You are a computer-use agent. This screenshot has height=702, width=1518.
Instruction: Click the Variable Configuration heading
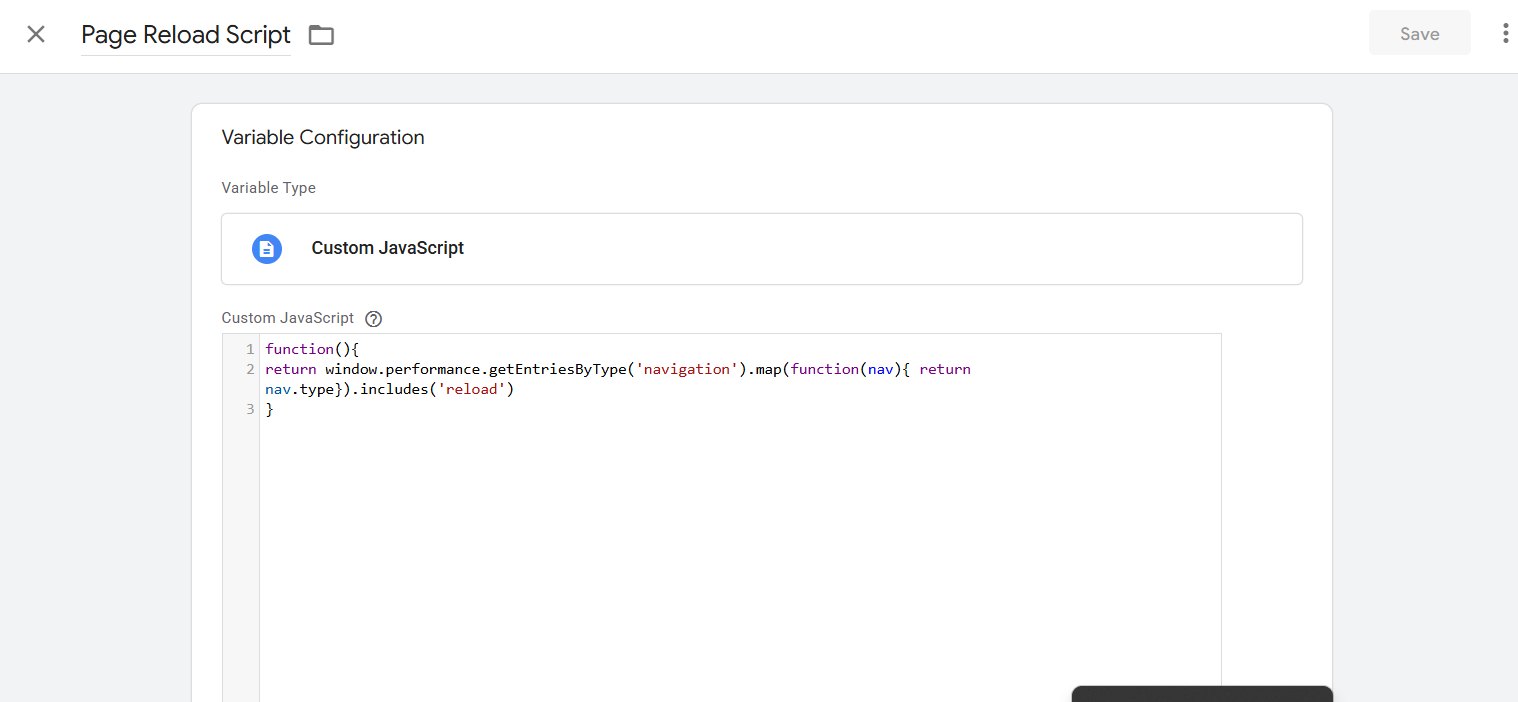click(323, 138)
